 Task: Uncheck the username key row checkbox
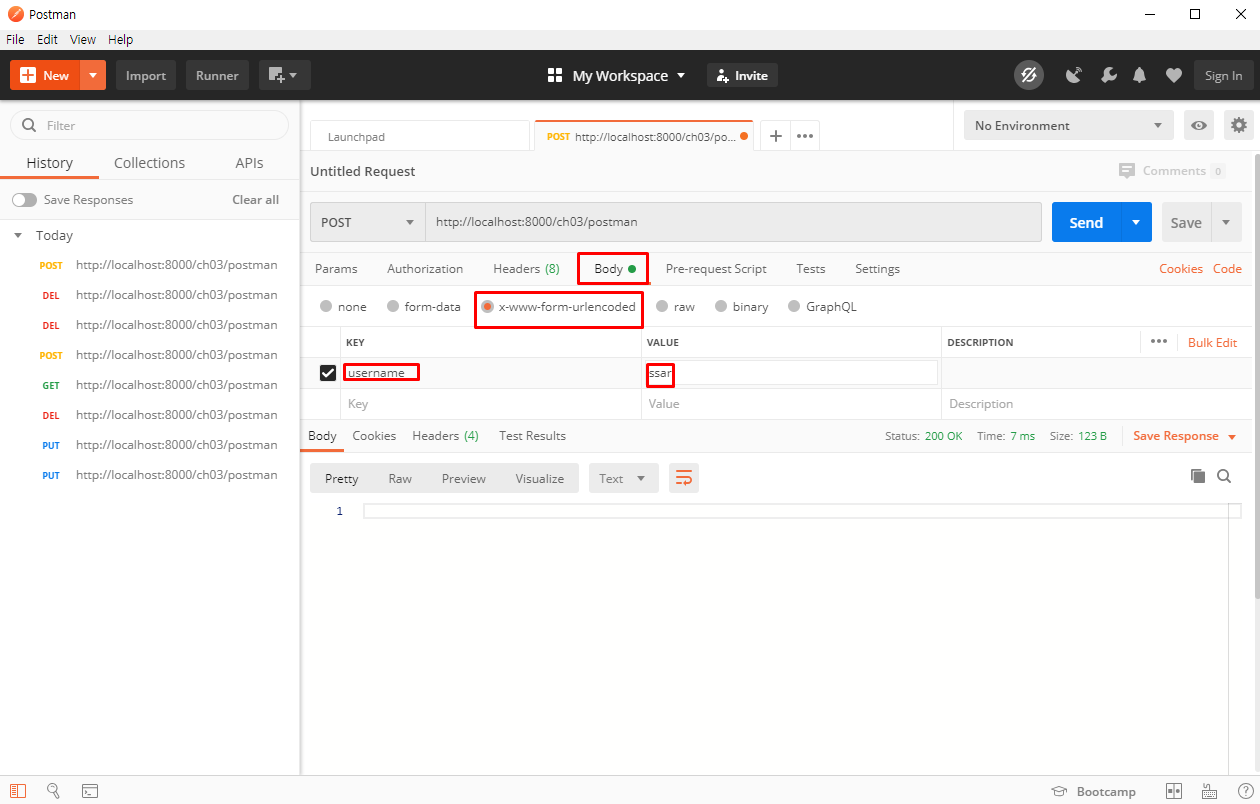[327, 373]
